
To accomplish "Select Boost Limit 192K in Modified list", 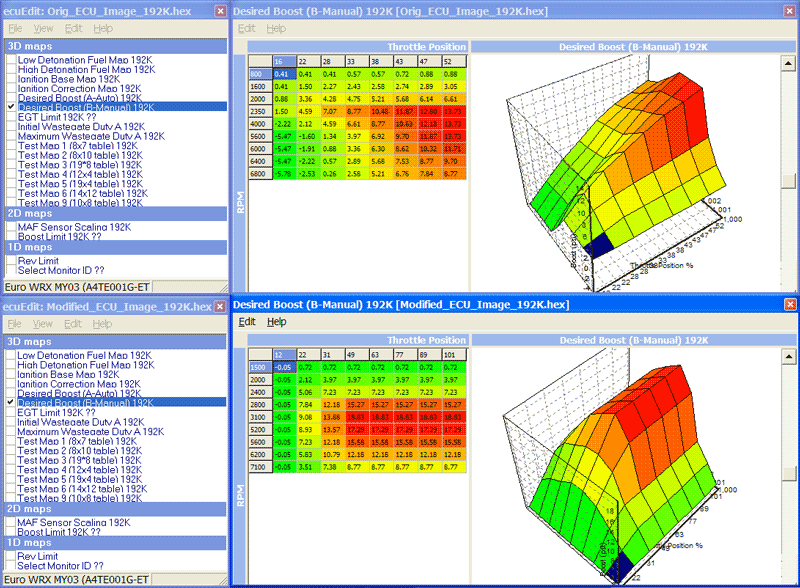I will point(59,532).
